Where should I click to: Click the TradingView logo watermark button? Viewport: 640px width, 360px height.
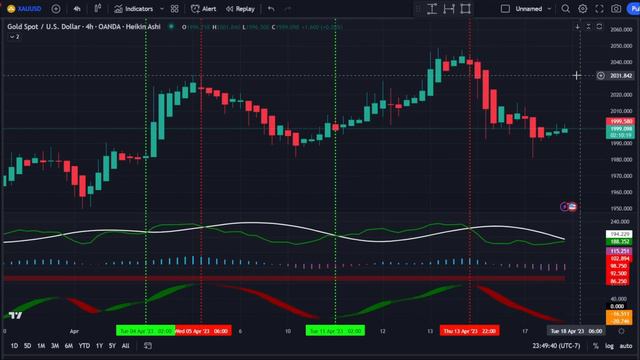point(16,315)
